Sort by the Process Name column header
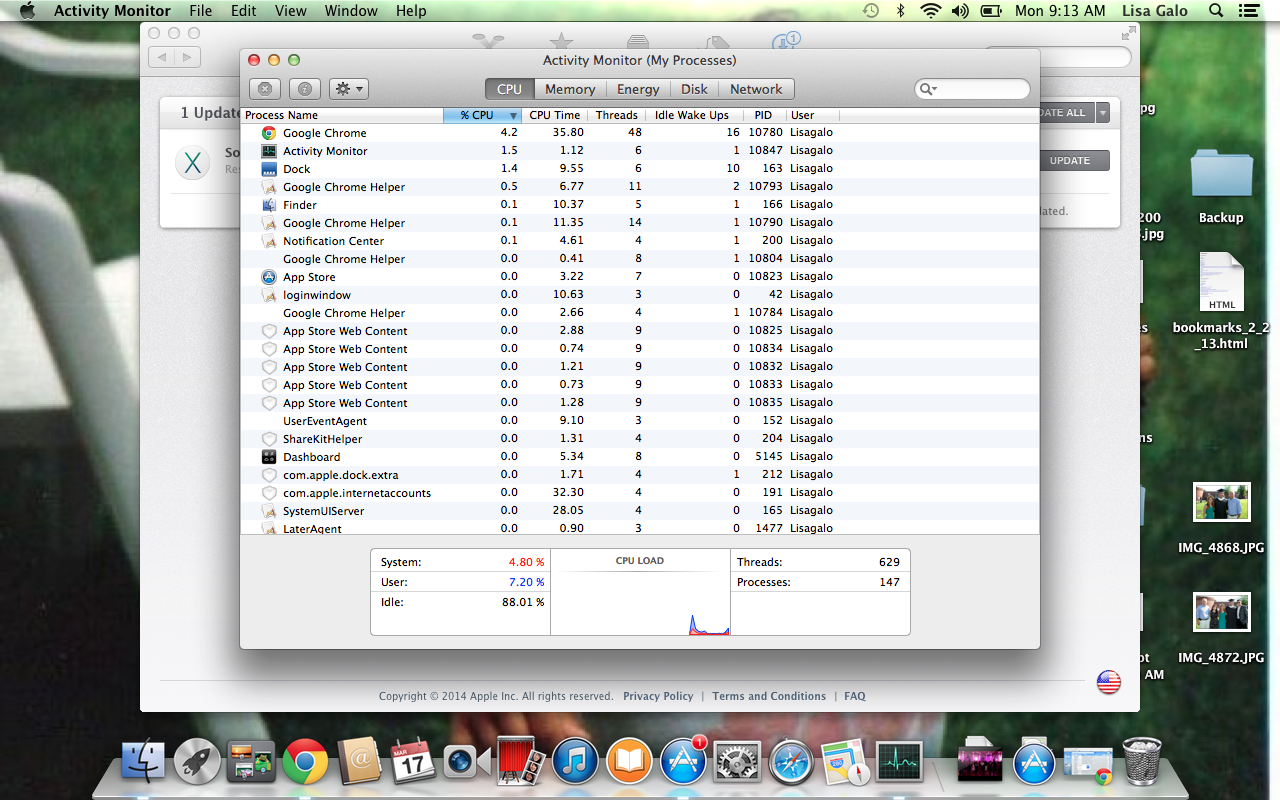 (x=342, y=115)
